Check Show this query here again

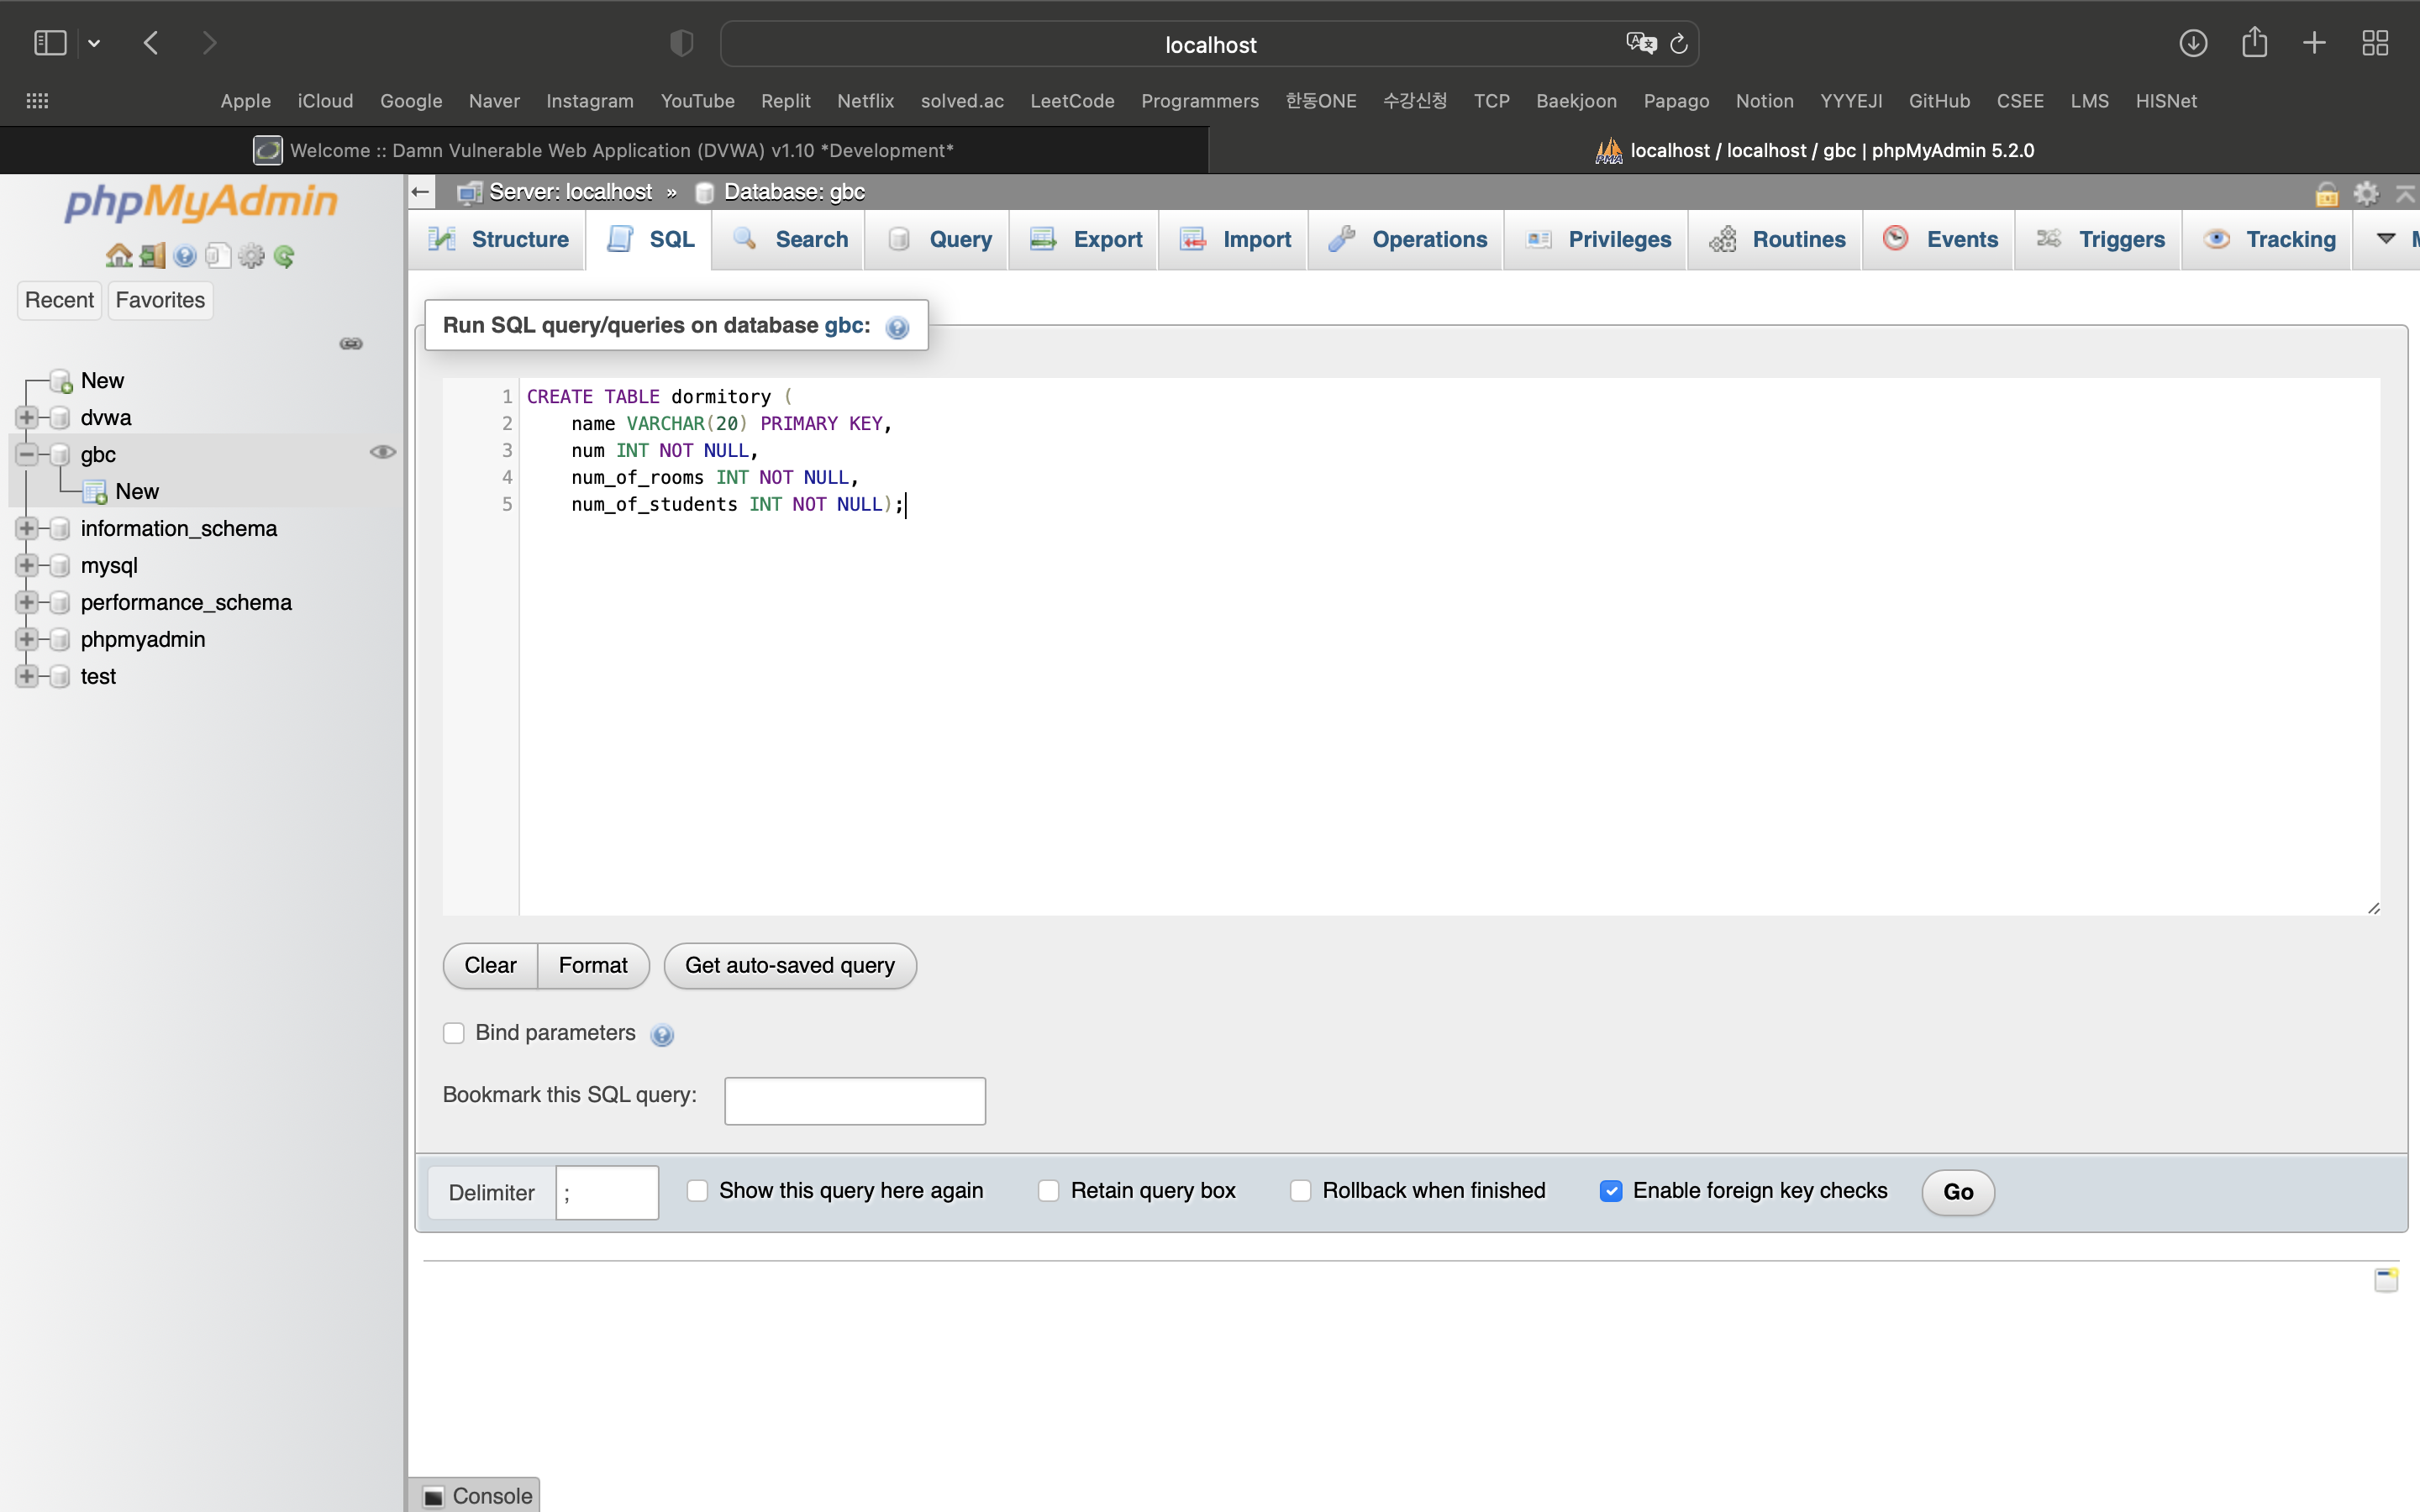pyautogui.click(x=697, y=1190)
